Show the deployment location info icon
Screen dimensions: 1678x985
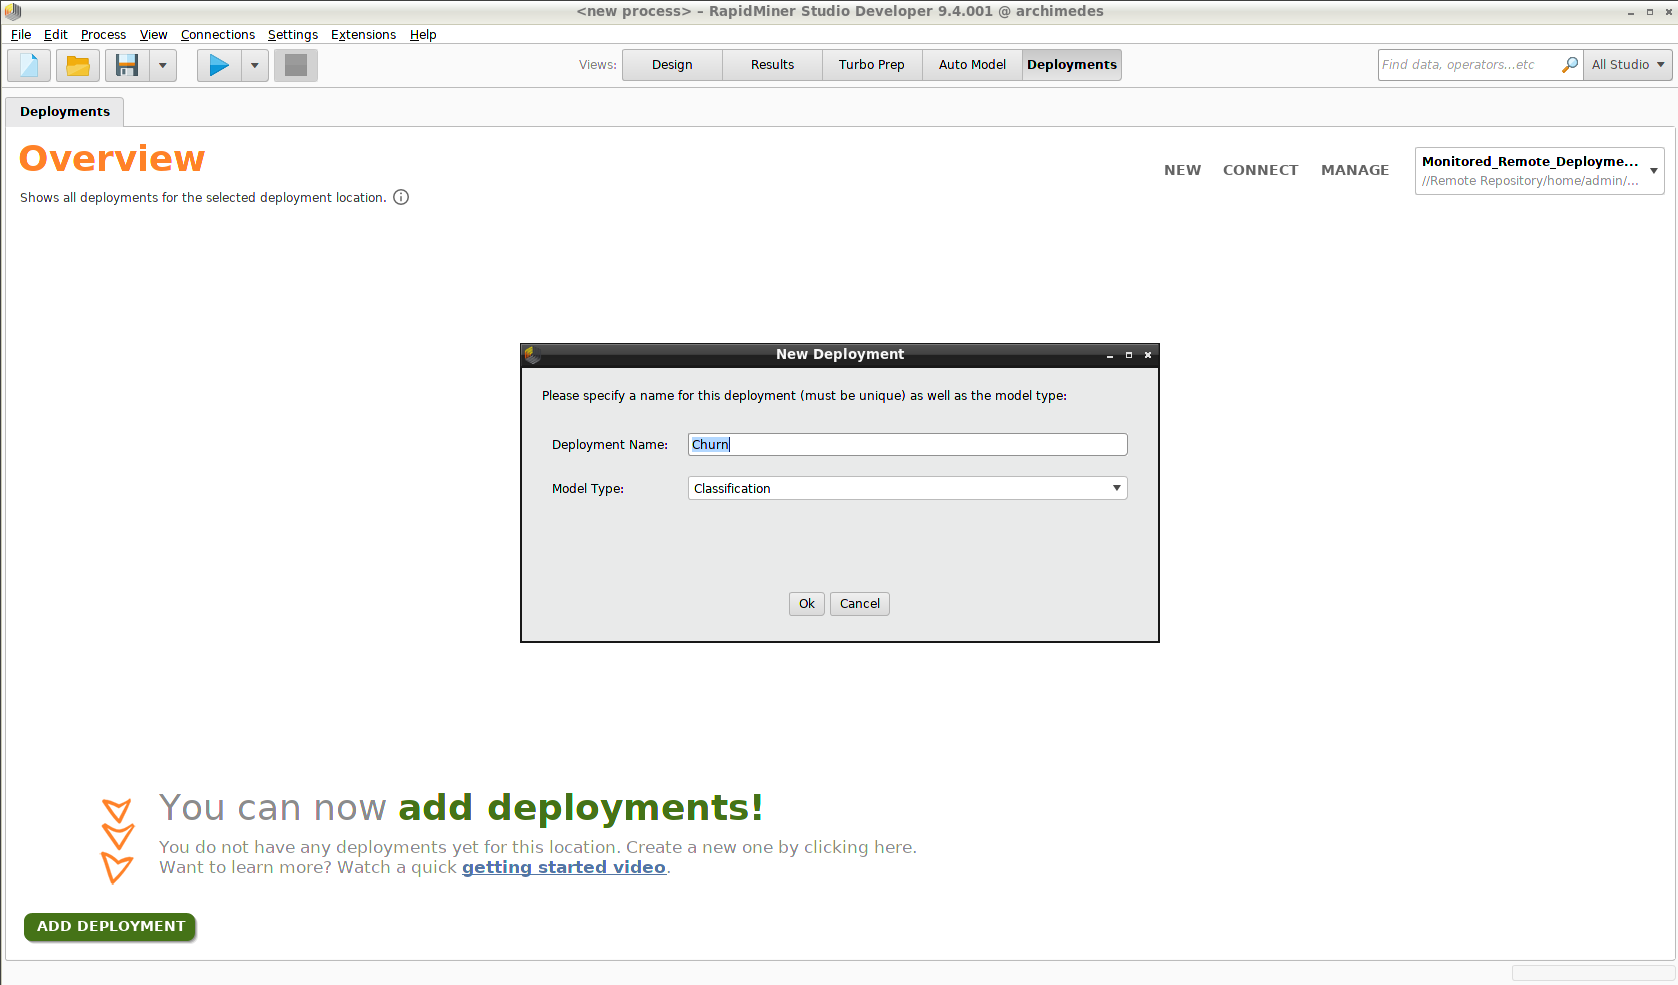click(x=401, y=197)
